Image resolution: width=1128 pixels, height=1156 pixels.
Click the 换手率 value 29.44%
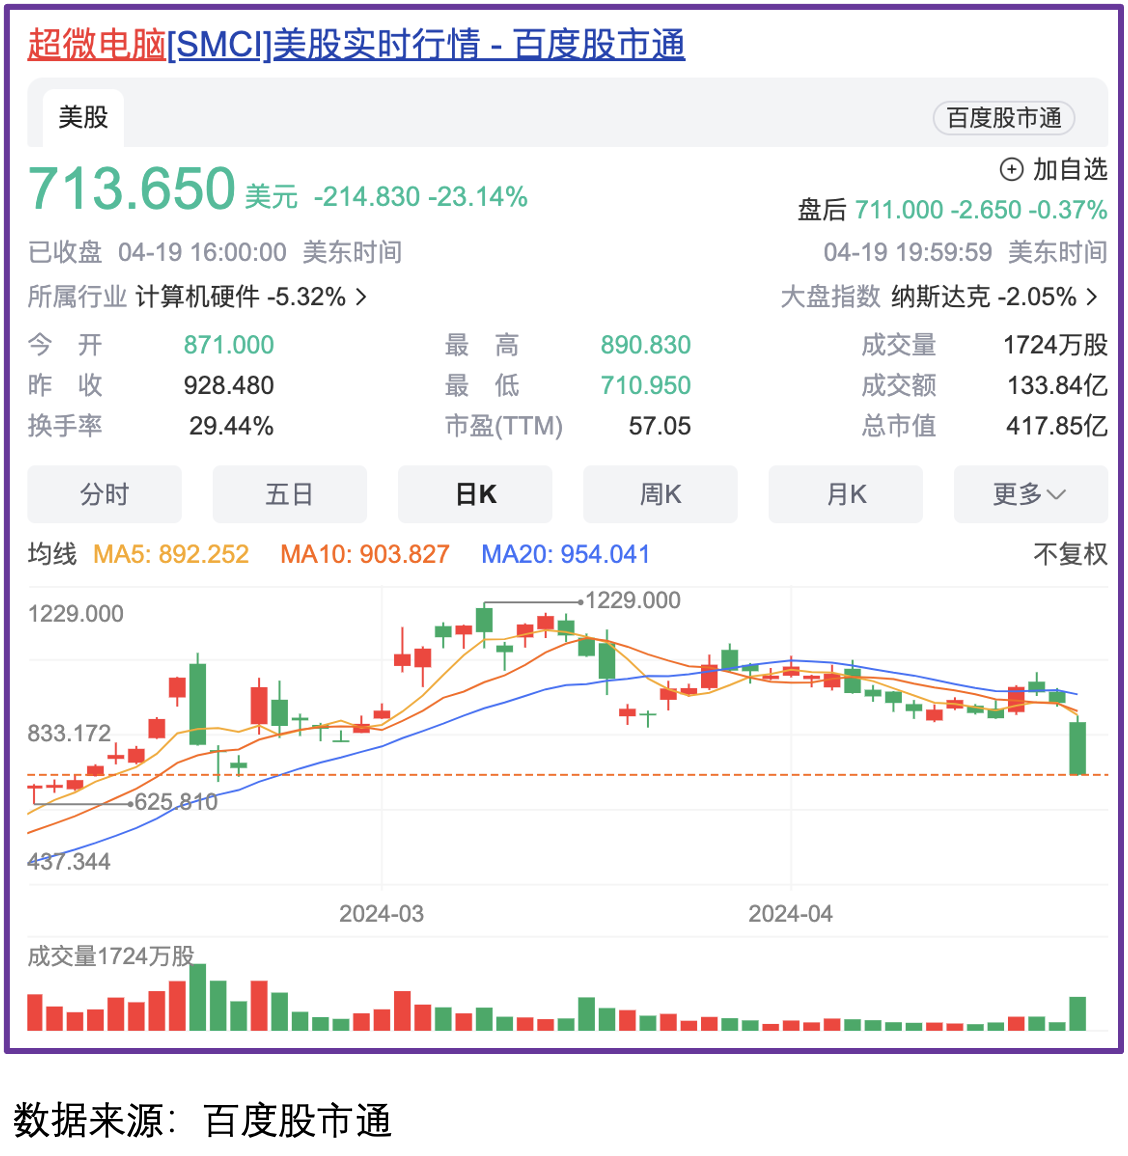pyautogui.click(x=231, y=425)
